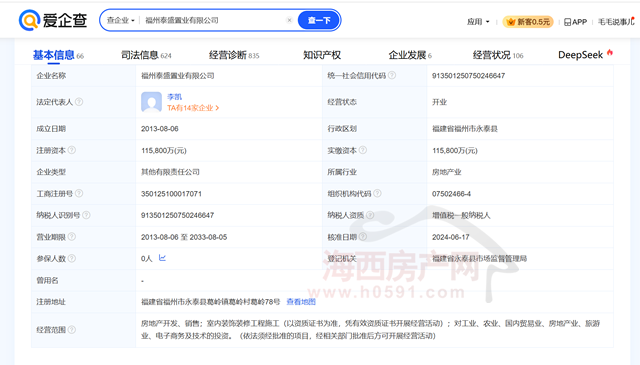Select the credit code 913501250750246647 value
This screenshot has height=365, width=640.
tap(469, 76)
